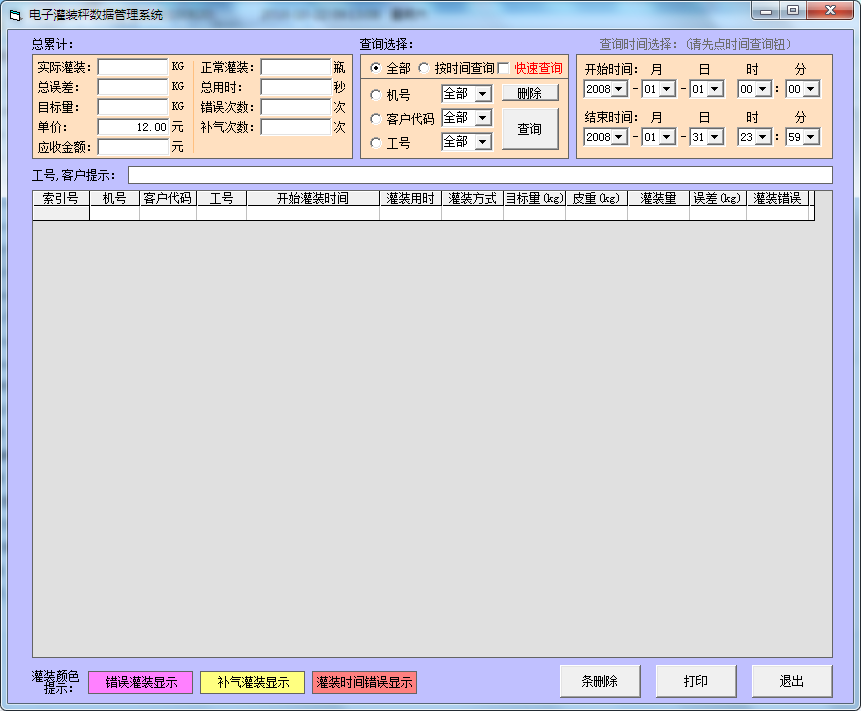Click the app icon in title bar
This screenshot has height=711, width=861.
(x=14, y=15)
